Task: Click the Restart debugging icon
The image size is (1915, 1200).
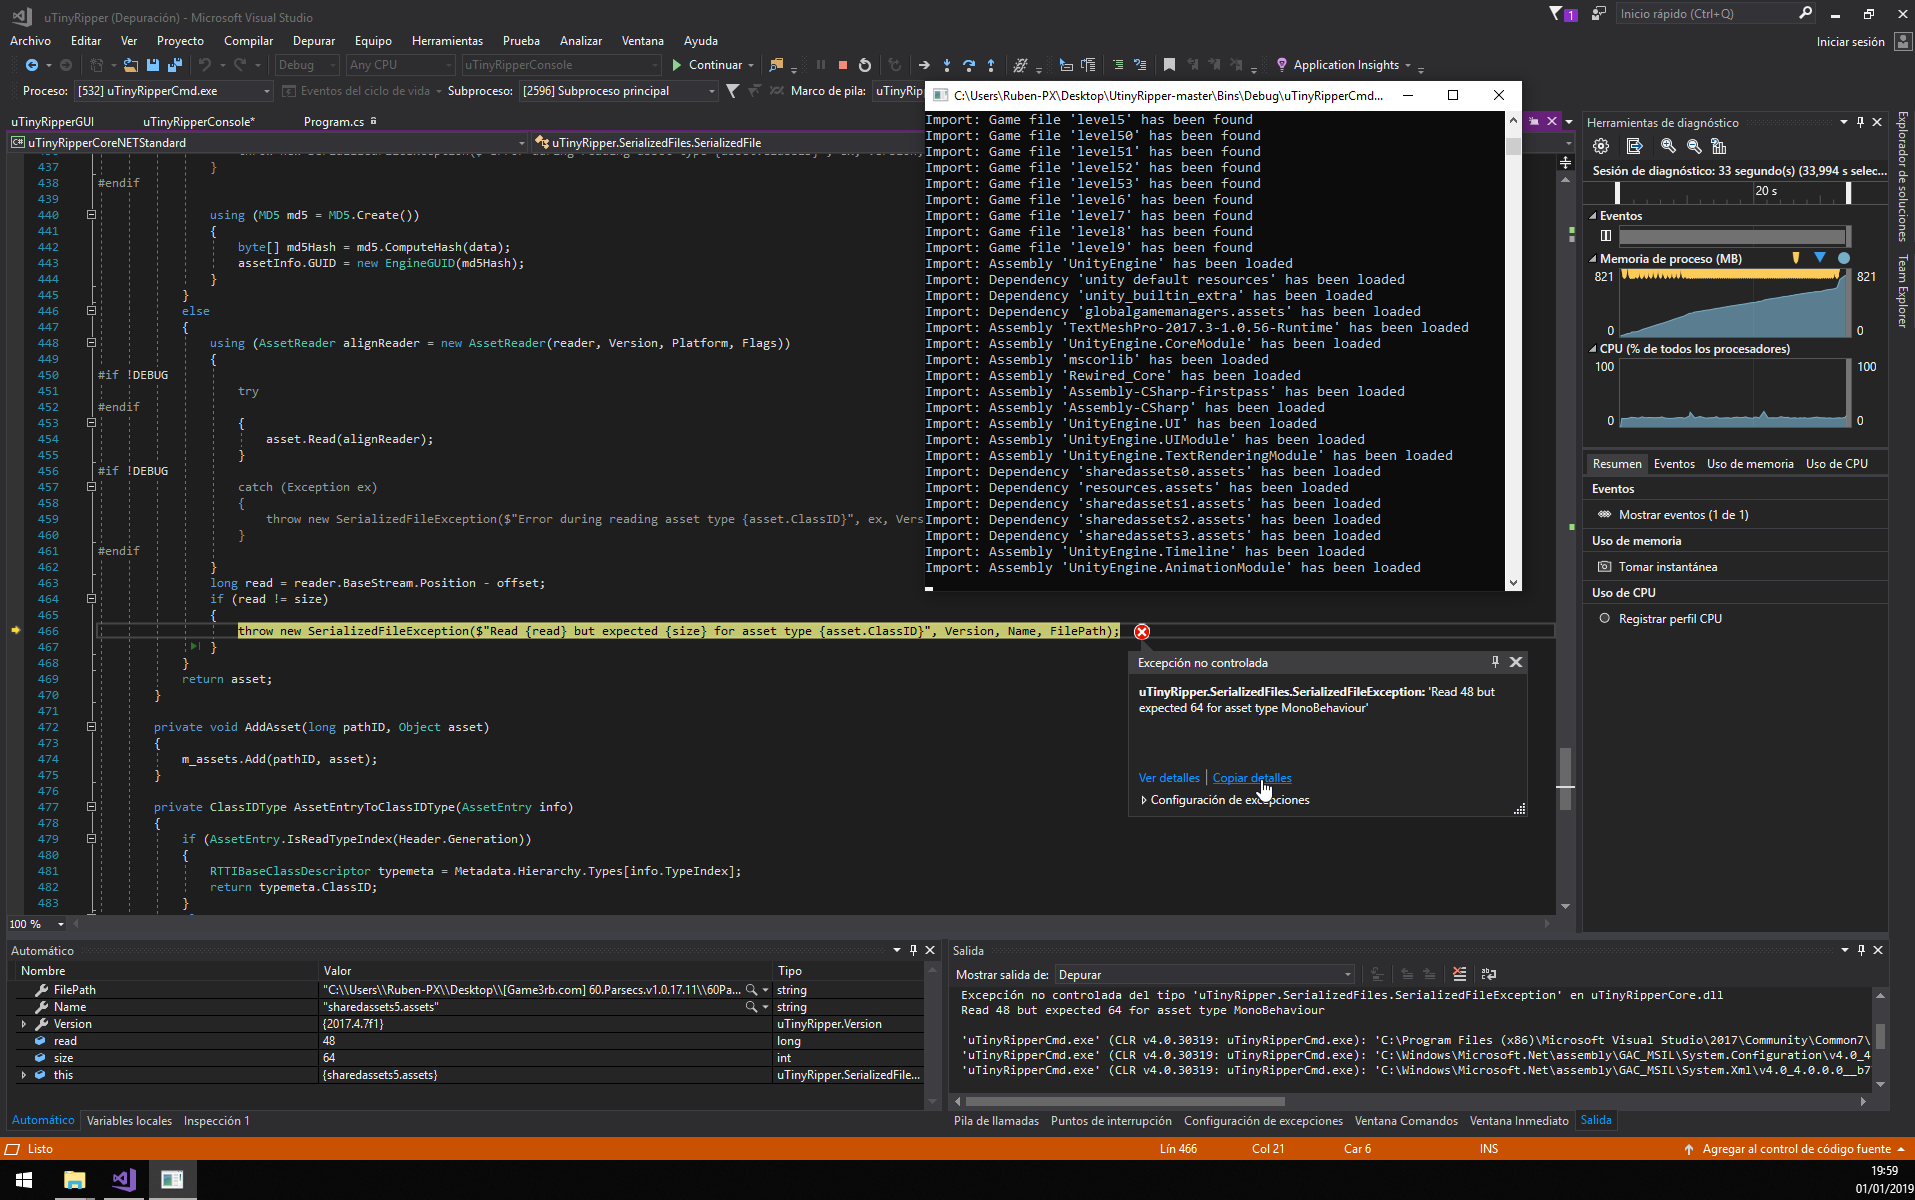Action: point(866,64)
